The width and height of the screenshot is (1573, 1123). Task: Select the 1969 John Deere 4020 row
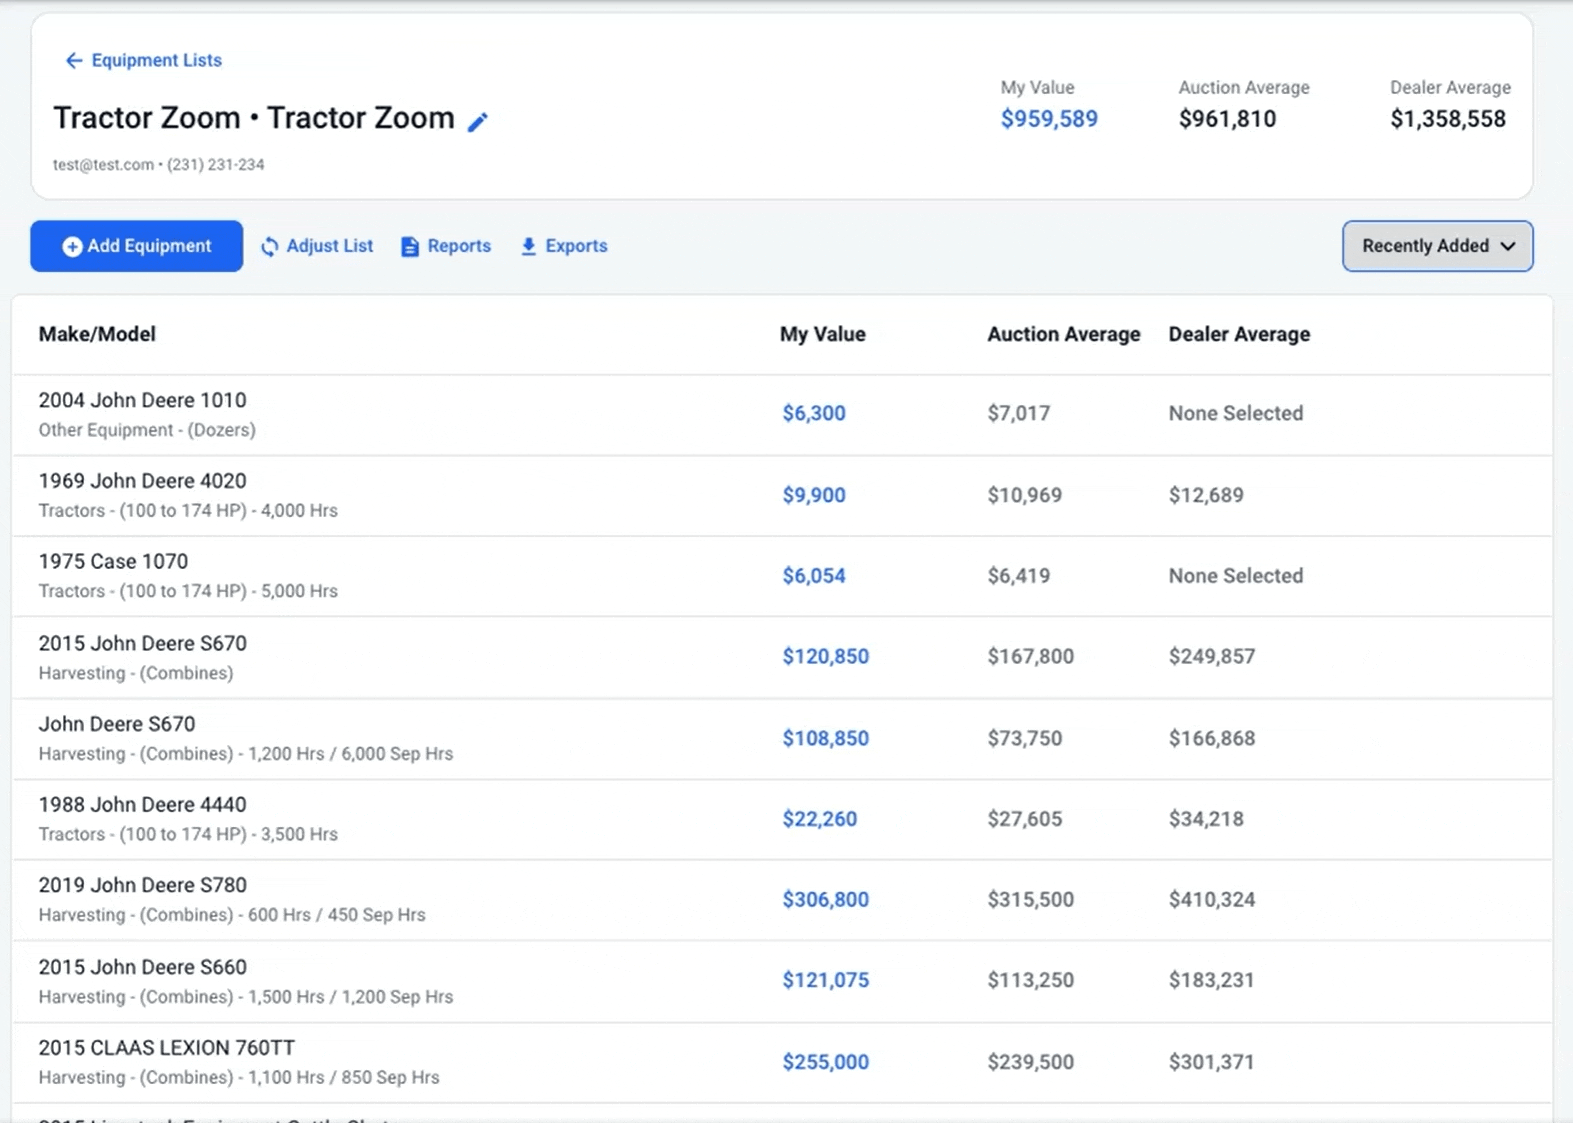(x=782, y=496)
